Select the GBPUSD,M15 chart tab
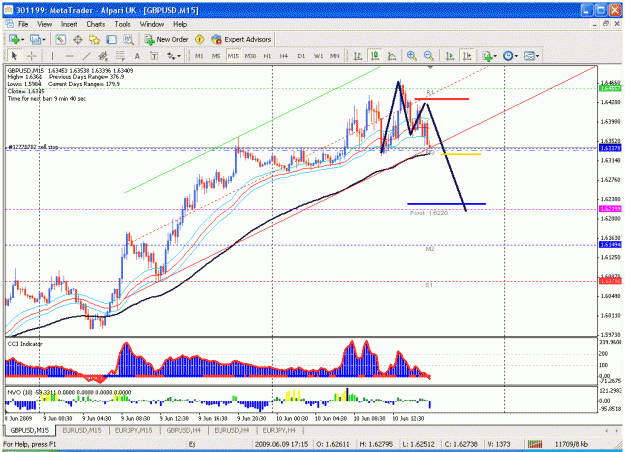The height and width of the screenshot is (452, 625). [x=30, y=430]
